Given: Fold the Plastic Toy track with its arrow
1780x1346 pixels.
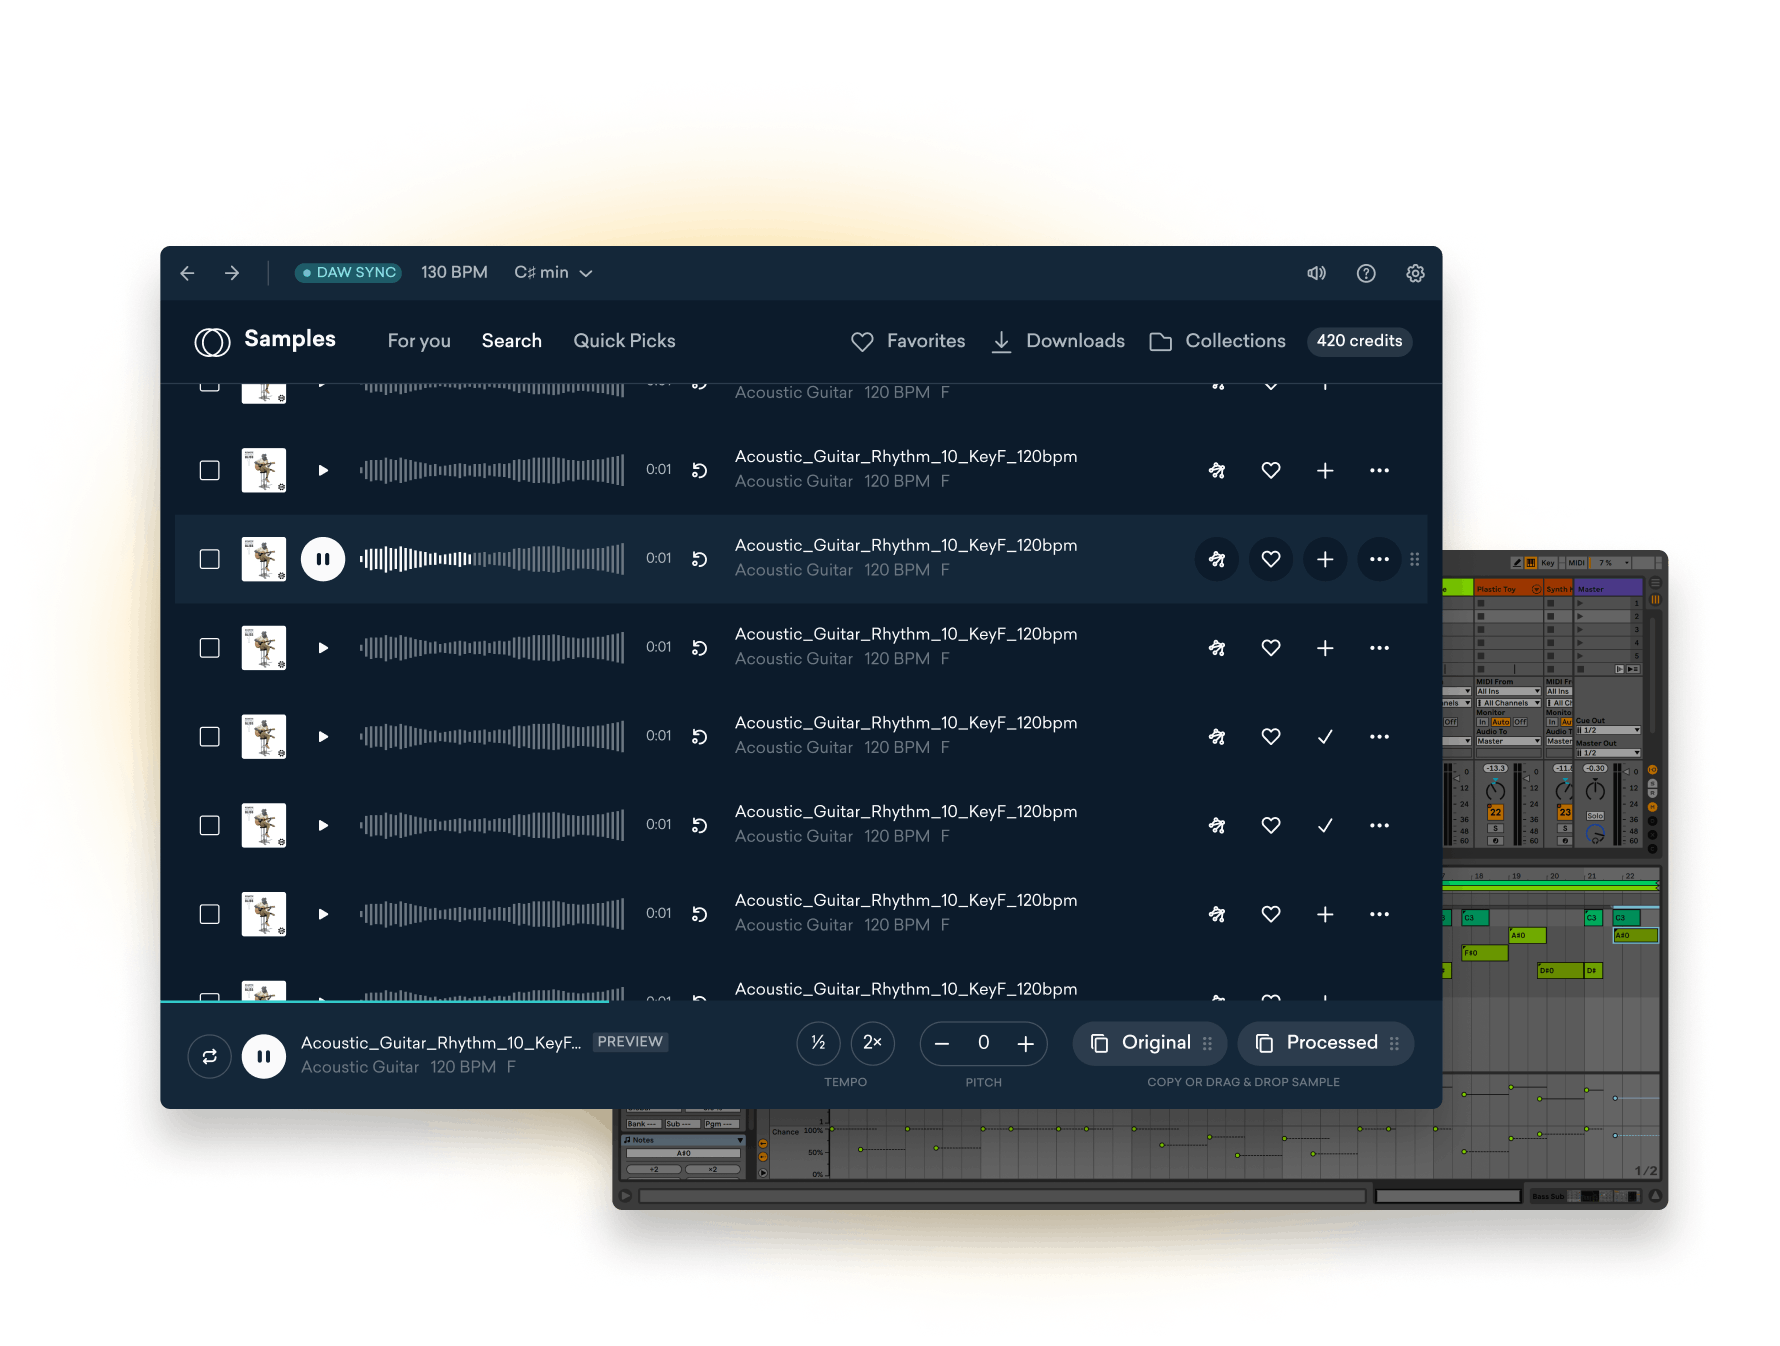Looking at the screenshot, I should pyautogui.click(x=1537, y=589).
